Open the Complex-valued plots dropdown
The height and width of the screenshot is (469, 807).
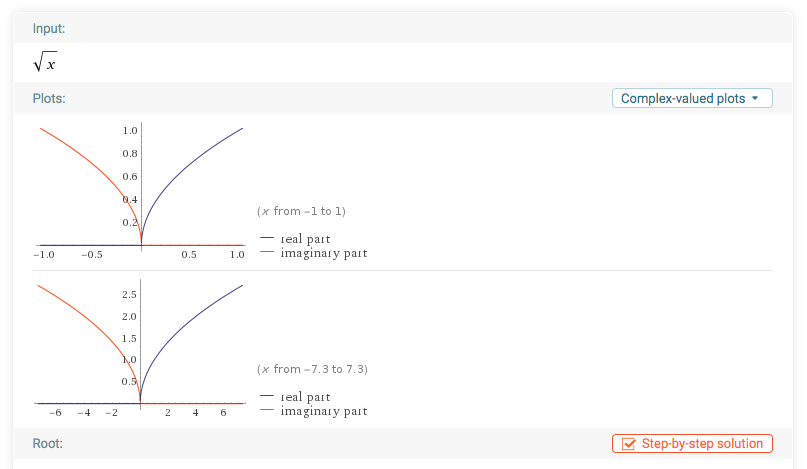(x=683, y=99)
